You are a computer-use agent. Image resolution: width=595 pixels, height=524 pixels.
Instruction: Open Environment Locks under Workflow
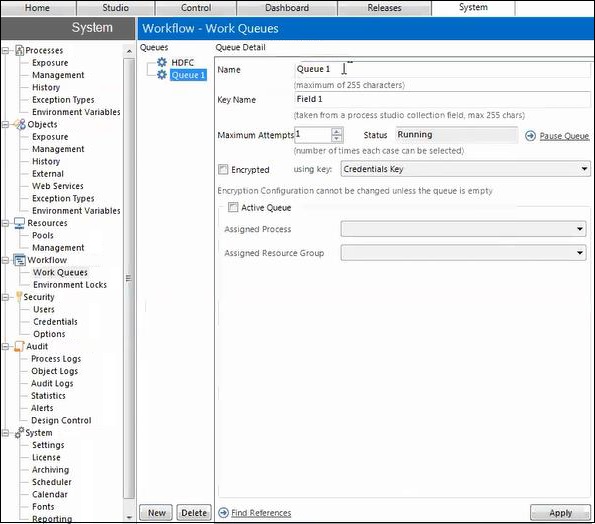[x=70, y=285]
